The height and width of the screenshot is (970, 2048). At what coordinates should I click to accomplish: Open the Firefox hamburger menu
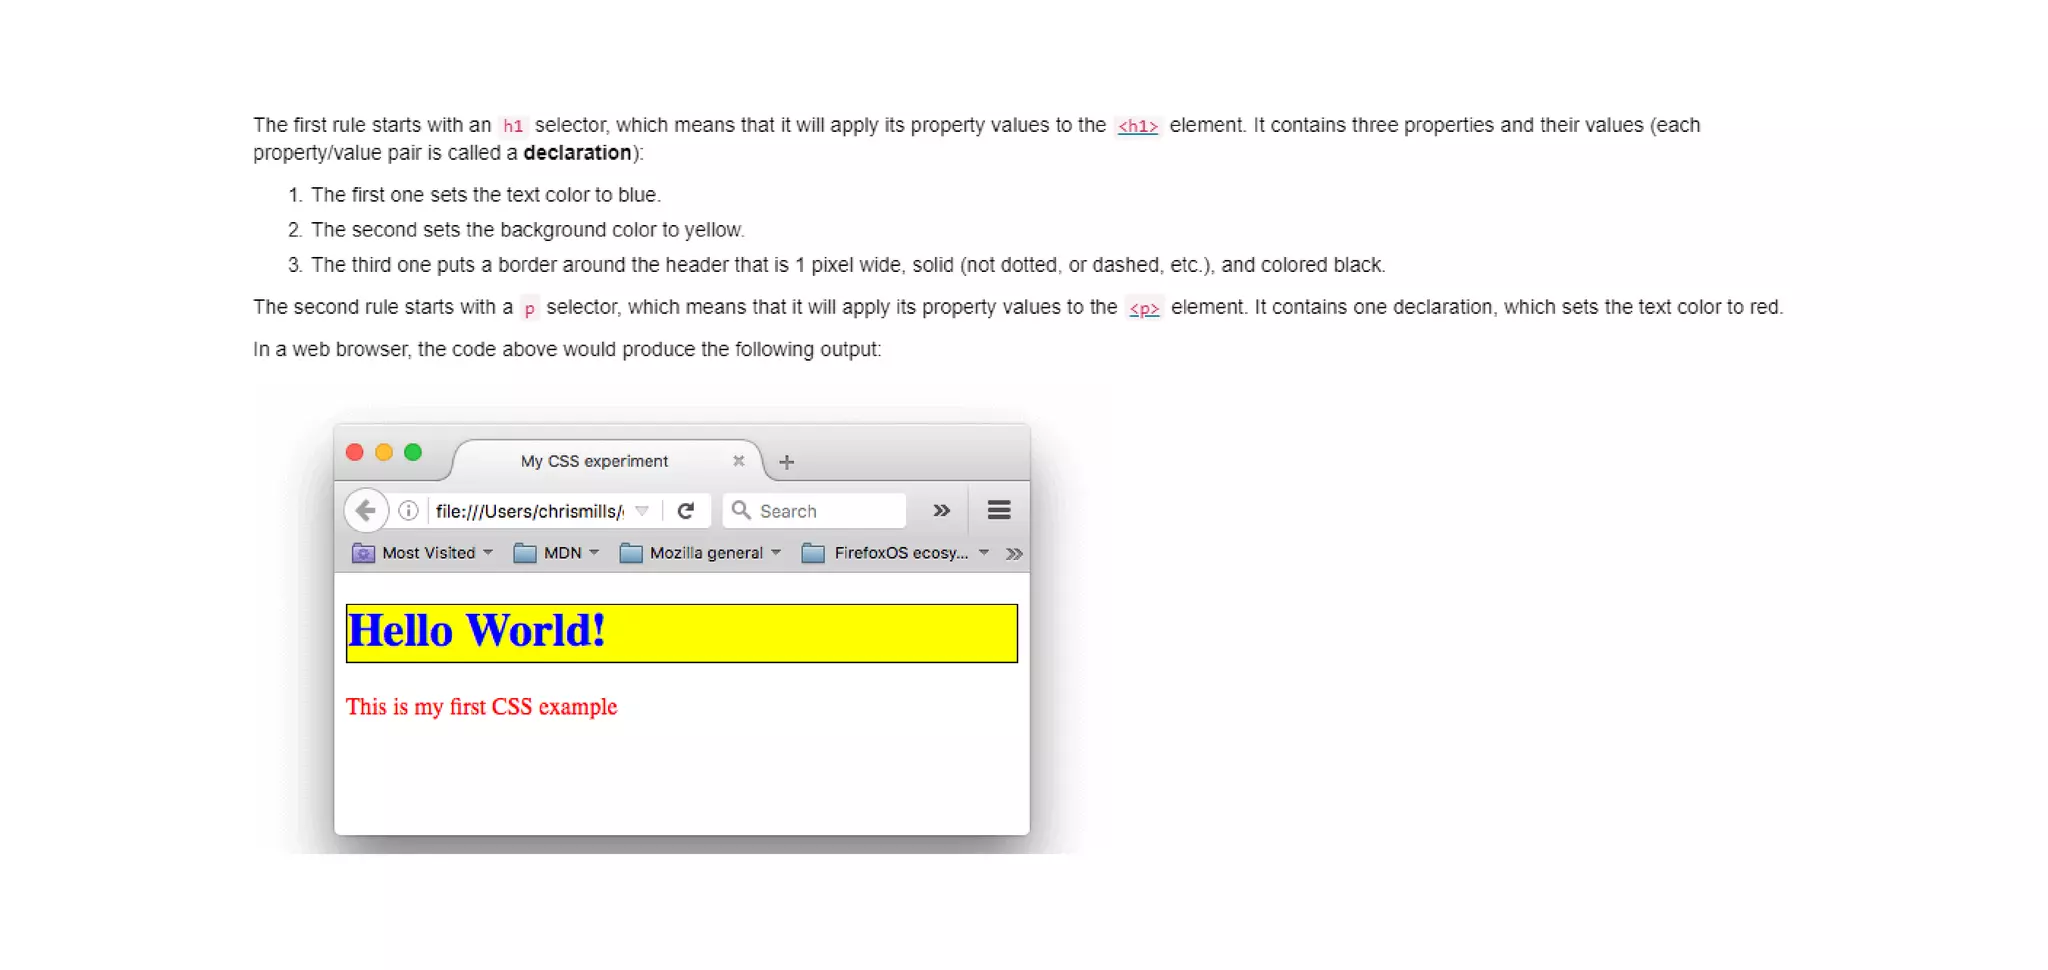pos(999,510)
